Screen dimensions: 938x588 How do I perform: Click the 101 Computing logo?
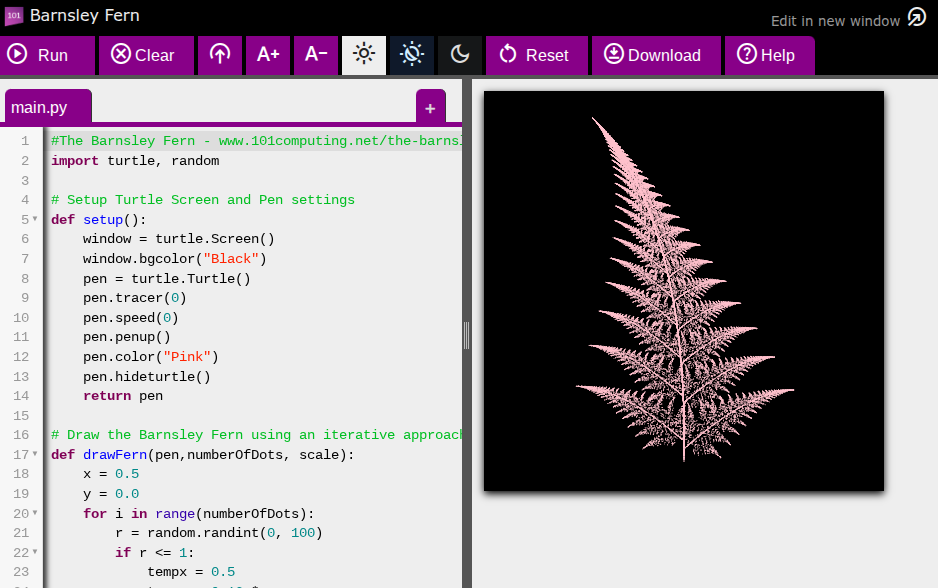(x=14, y=16)
